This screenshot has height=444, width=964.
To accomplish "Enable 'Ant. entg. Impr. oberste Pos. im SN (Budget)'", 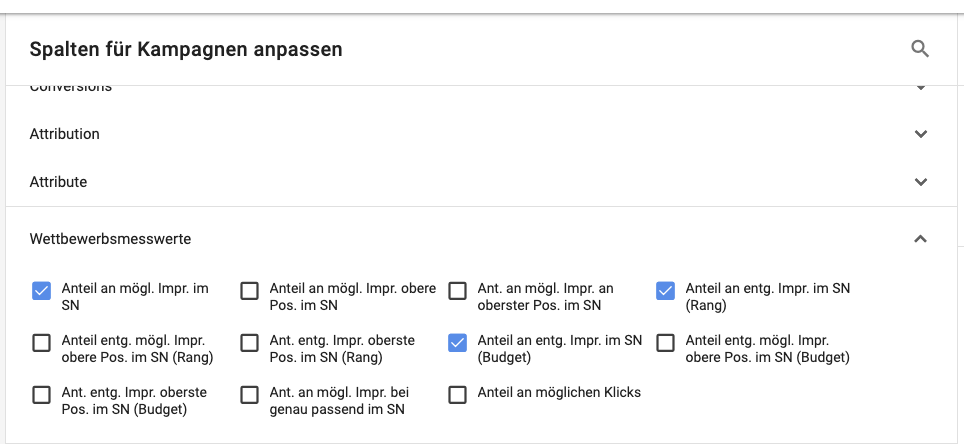I will [x=42, y=395].
